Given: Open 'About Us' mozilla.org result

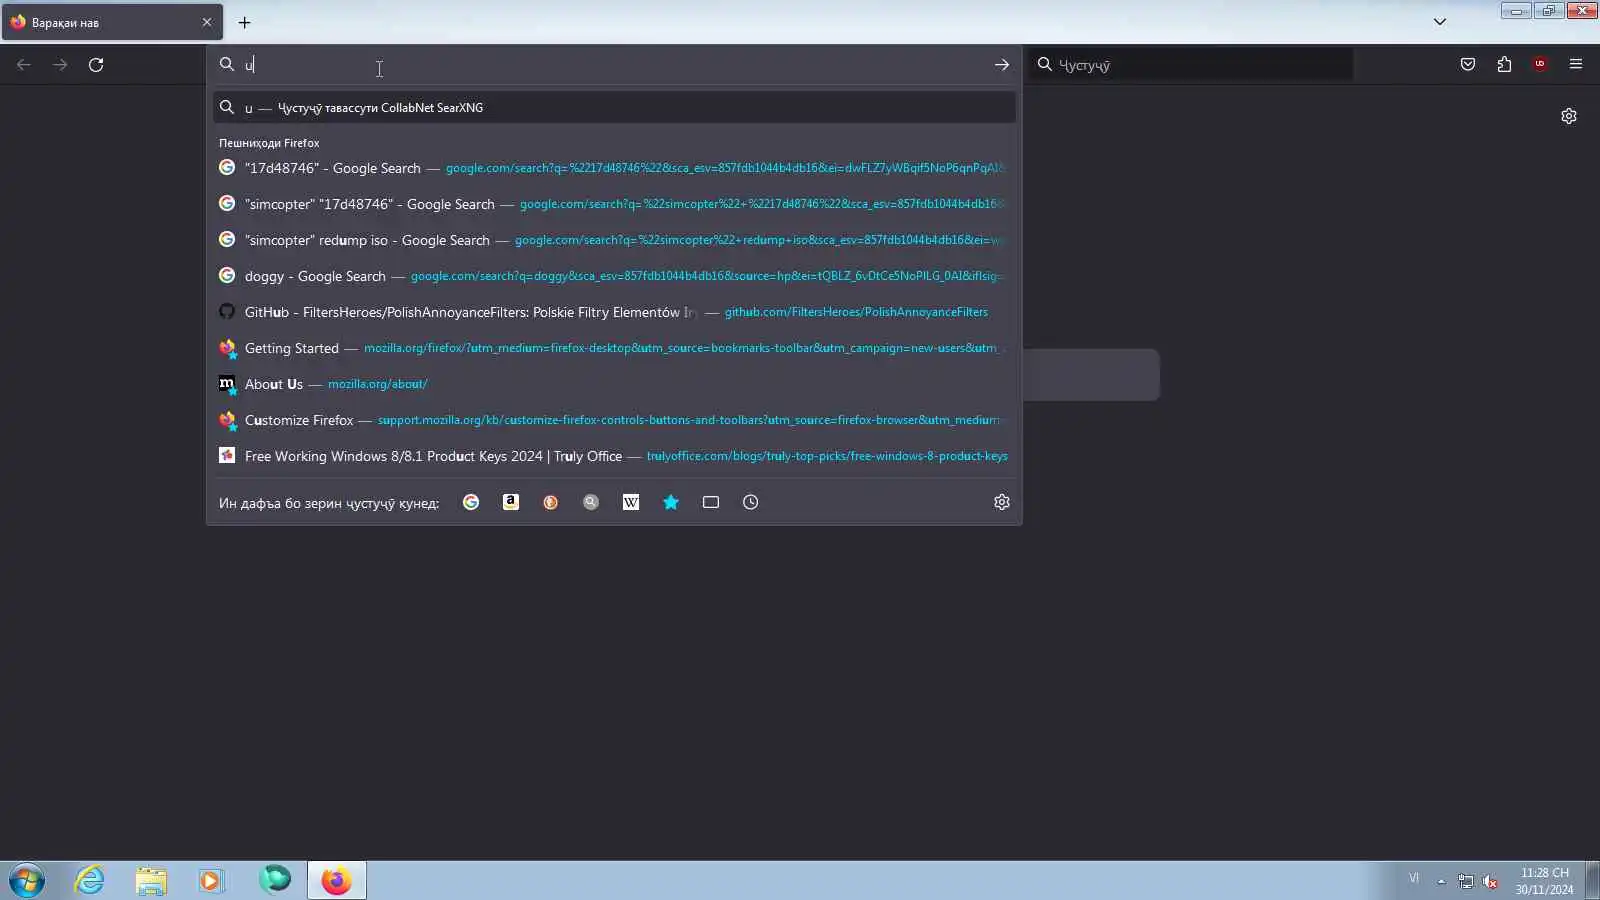Looking at the screenshot, I should coord(614,384).
